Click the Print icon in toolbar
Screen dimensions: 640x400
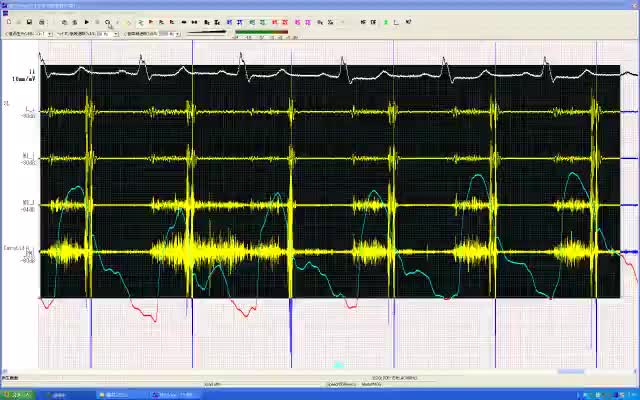41,22
